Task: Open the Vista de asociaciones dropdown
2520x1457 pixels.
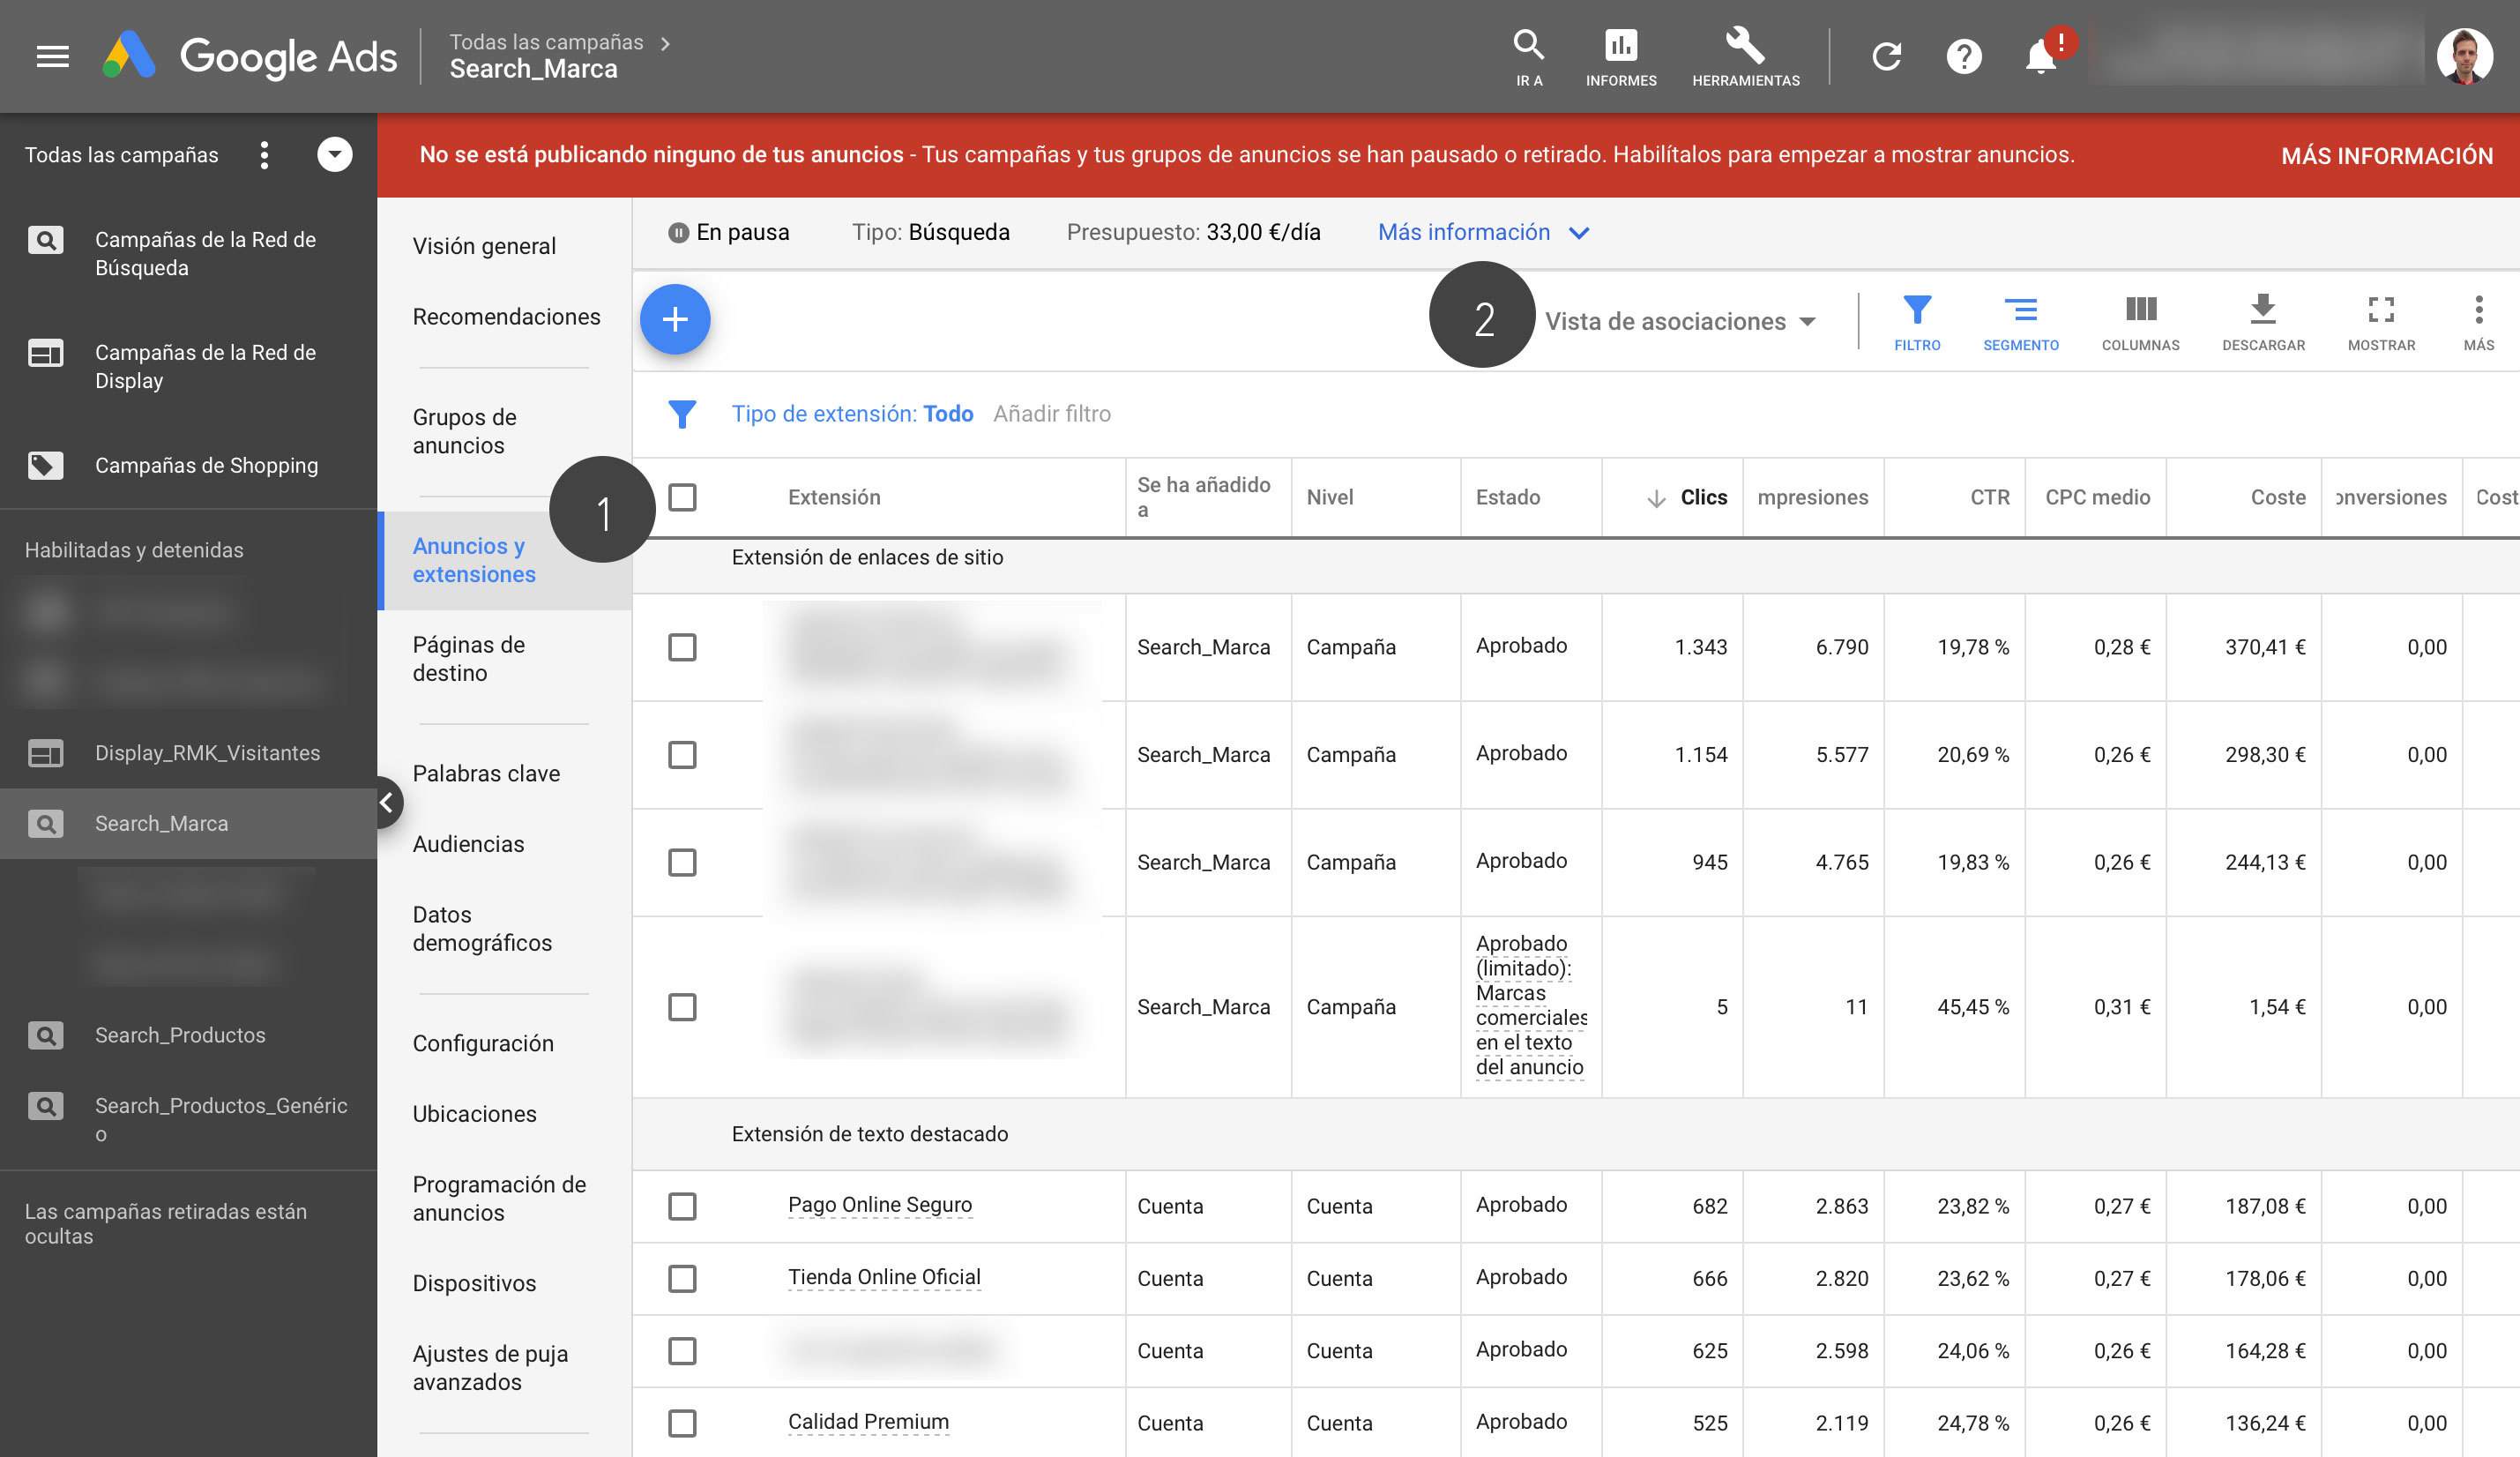Action: click(1680, 322)
